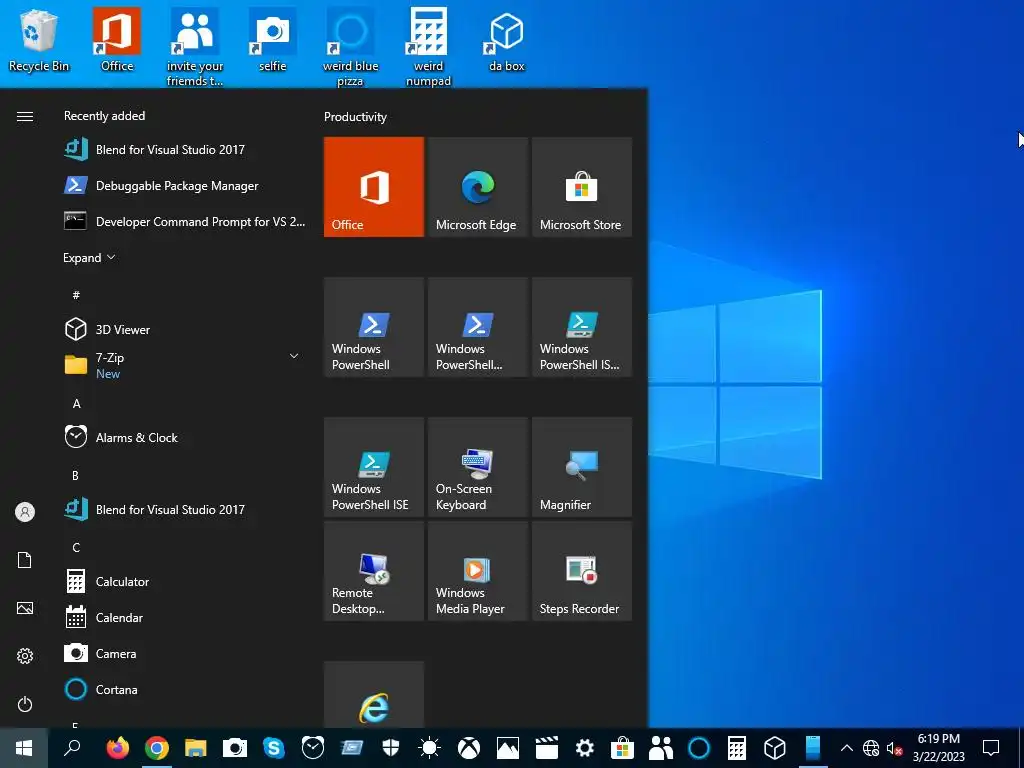Open the Magnifier tile

click(582, 467)
